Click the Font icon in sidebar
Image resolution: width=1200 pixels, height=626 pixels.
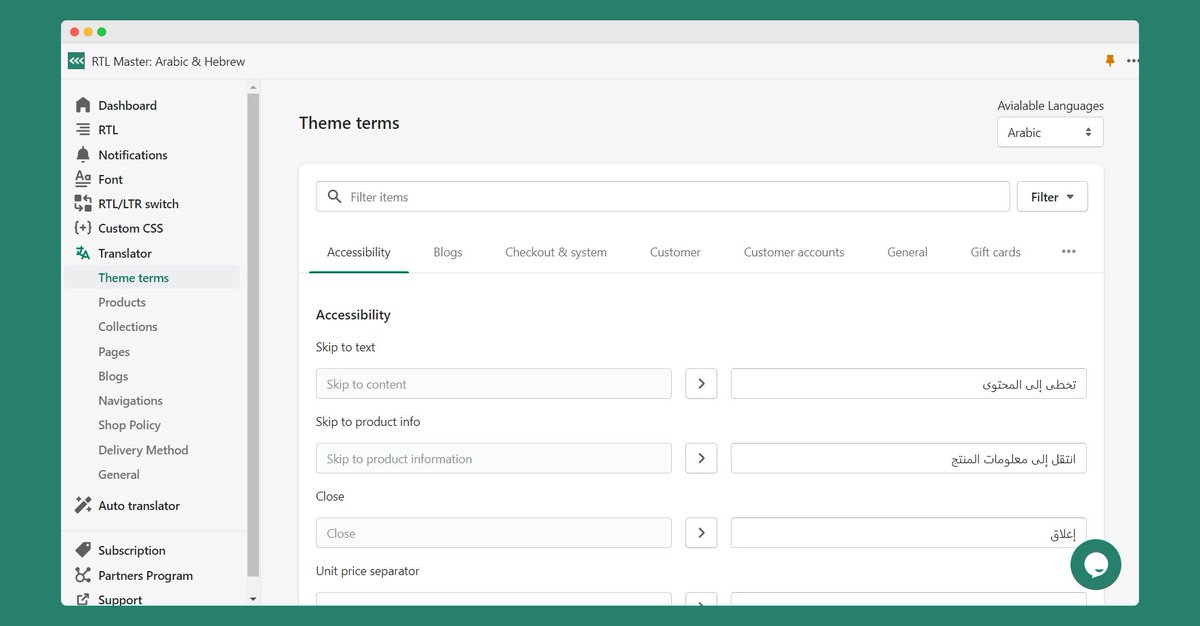(x=83, y=179)
